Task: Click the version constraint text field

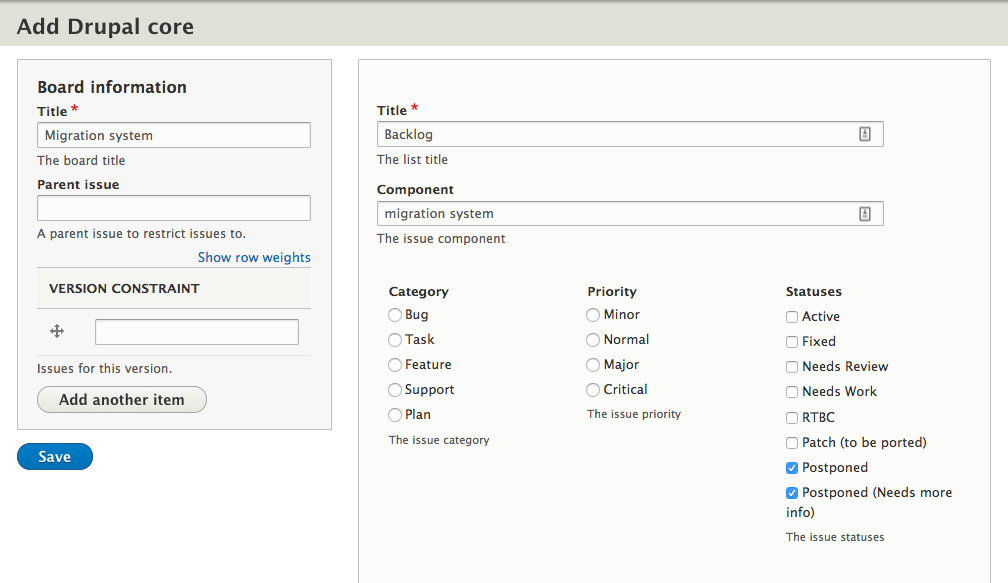Action: pyautogui.click(x=197, y=332)
